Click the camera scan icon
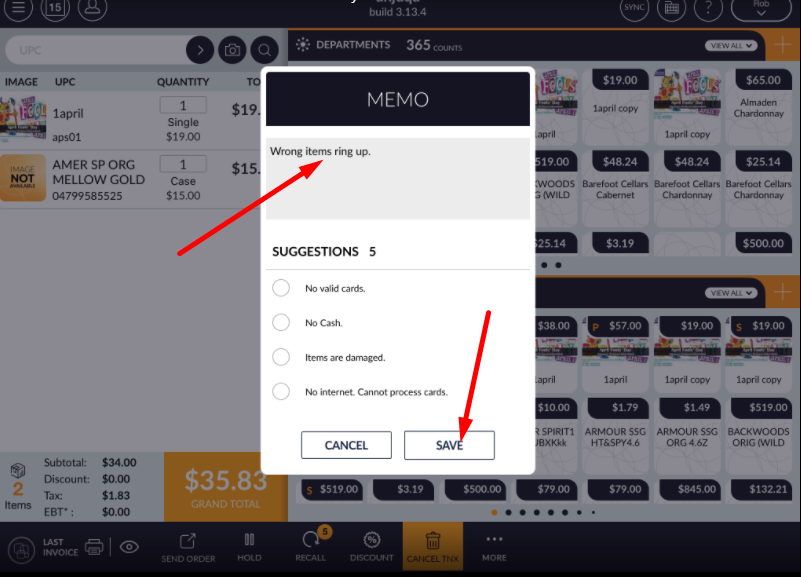This screenshot has width=801, height=577. coord(232,50)
